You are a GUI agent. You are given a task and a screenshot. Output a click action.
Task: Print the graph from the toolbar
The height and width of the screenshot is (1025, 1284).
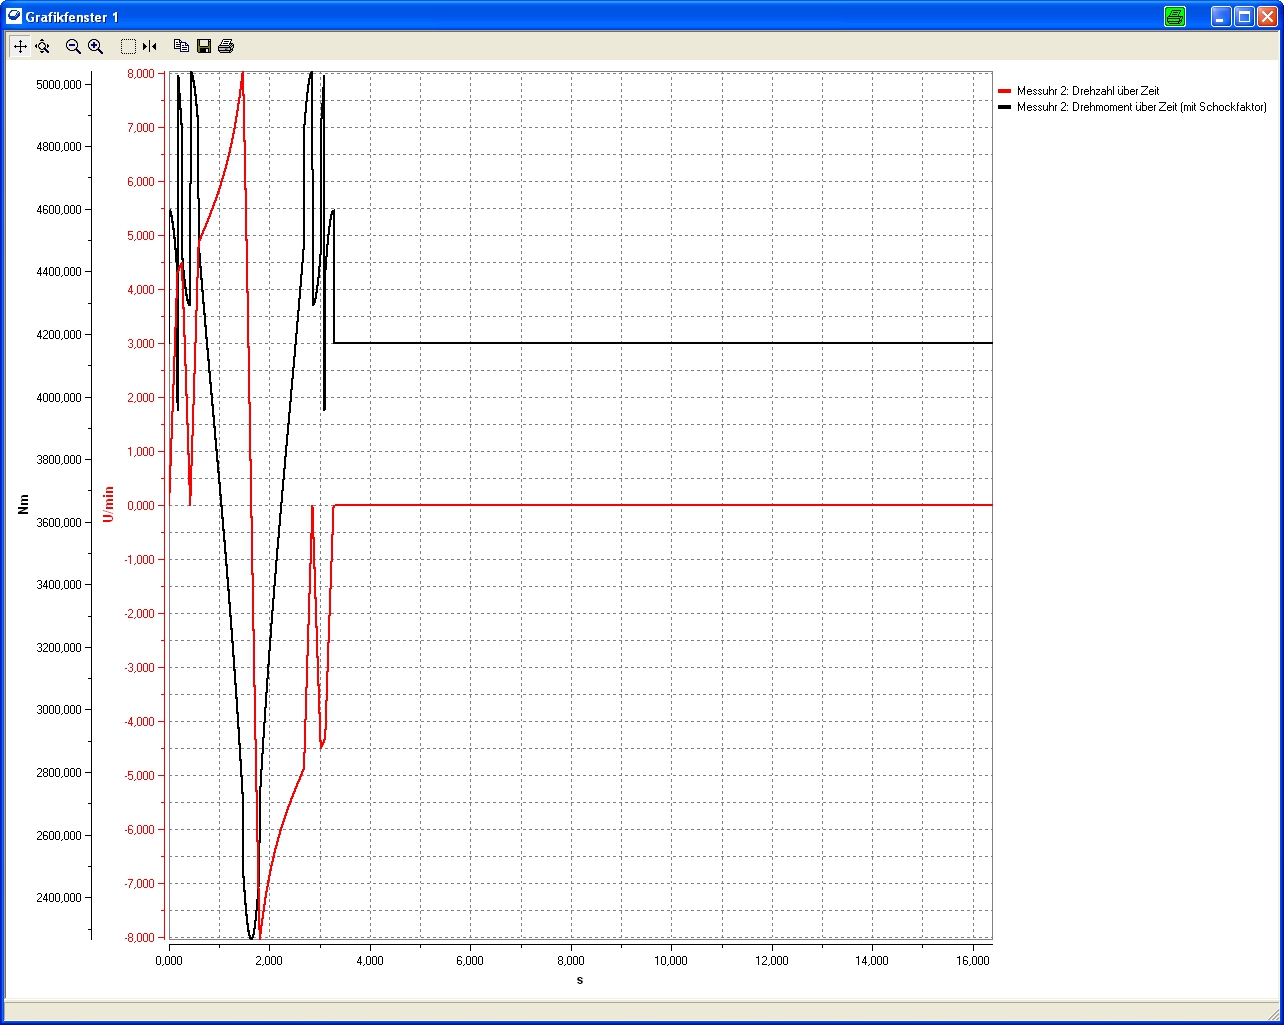pyautogui.click(x=226, y=46)
